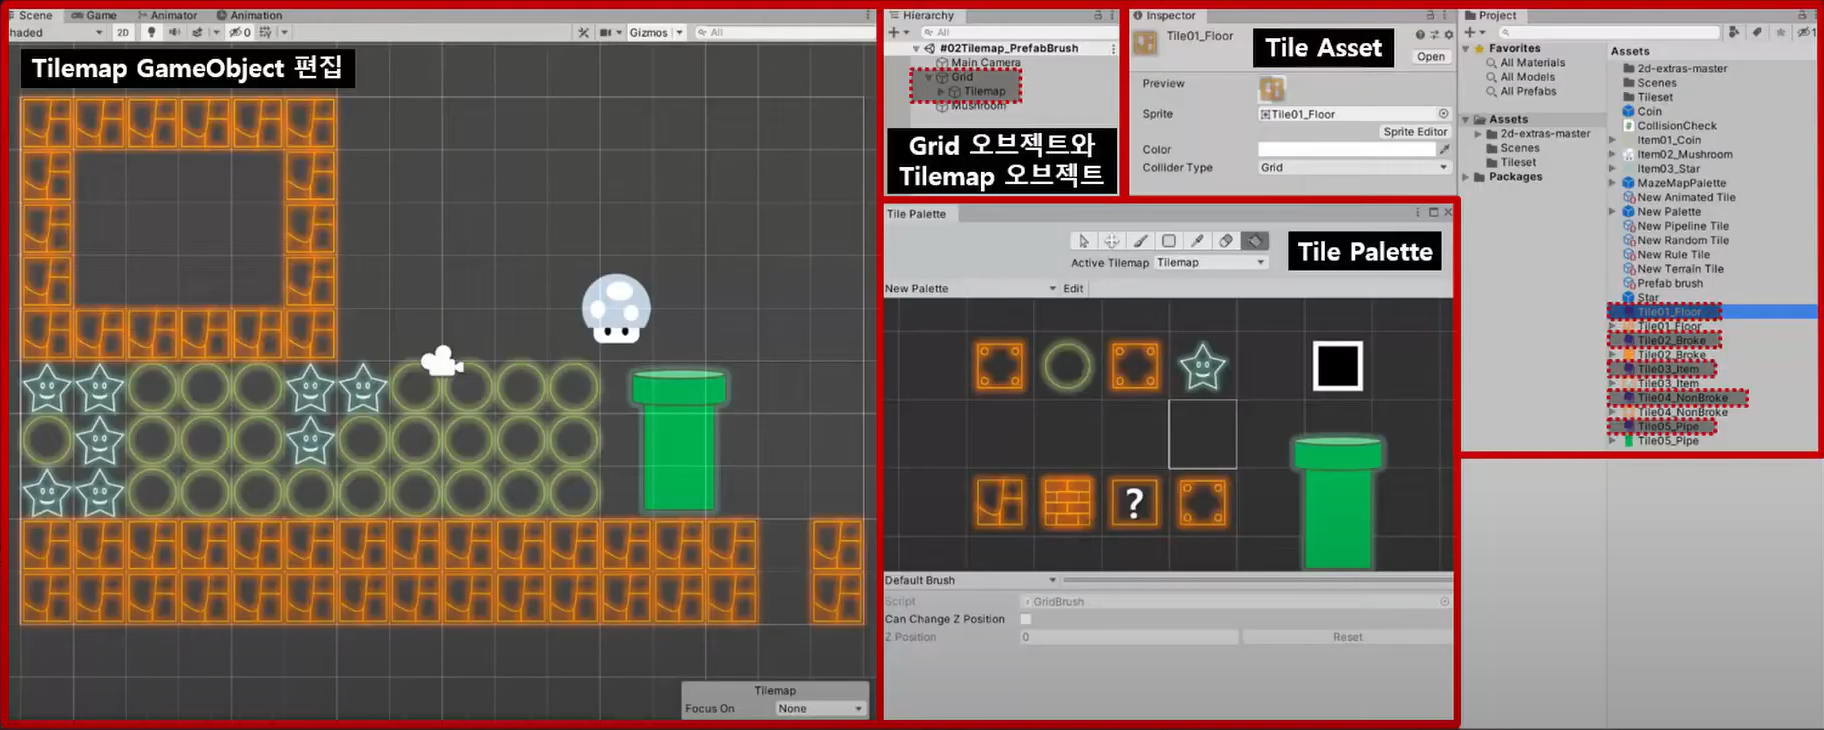1824x730 pixels.
Task: Select the Tile Palette paintbrush tool
Action: (x=1140, y=241)
